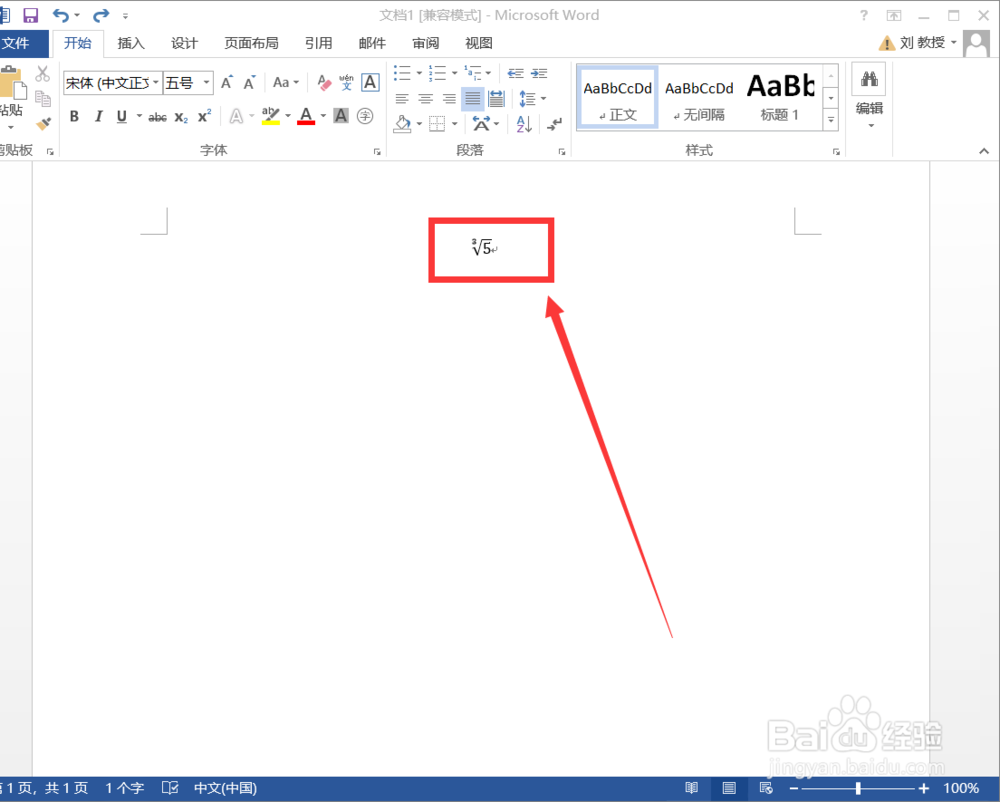Collapse the ribbon with the chevron

click(983, 151)
